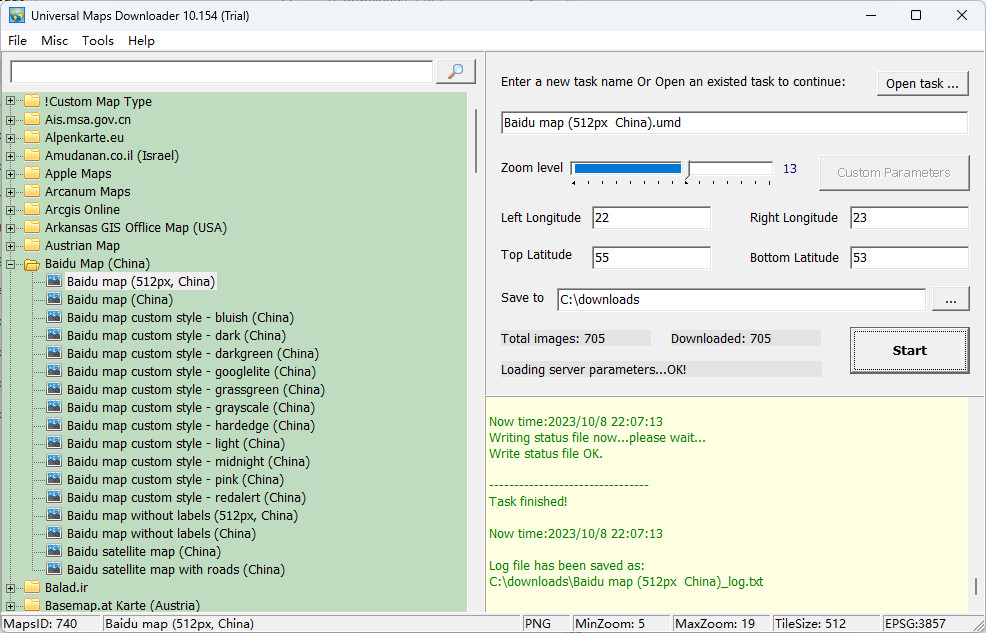Open the Misc menu
Image resolution: width=986 pixels, height=633 pixels.
pyautogui.click(x=55, y=41)
